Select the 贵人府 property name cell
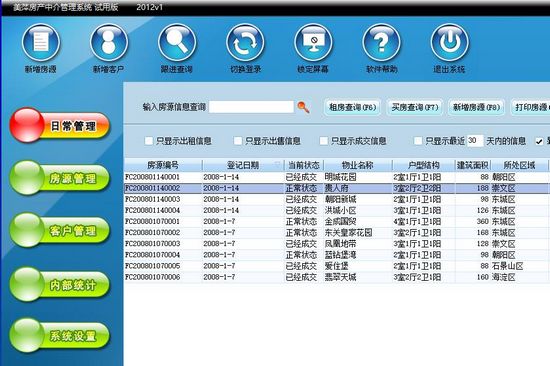550x366 pixels. [x=357, y=188]
